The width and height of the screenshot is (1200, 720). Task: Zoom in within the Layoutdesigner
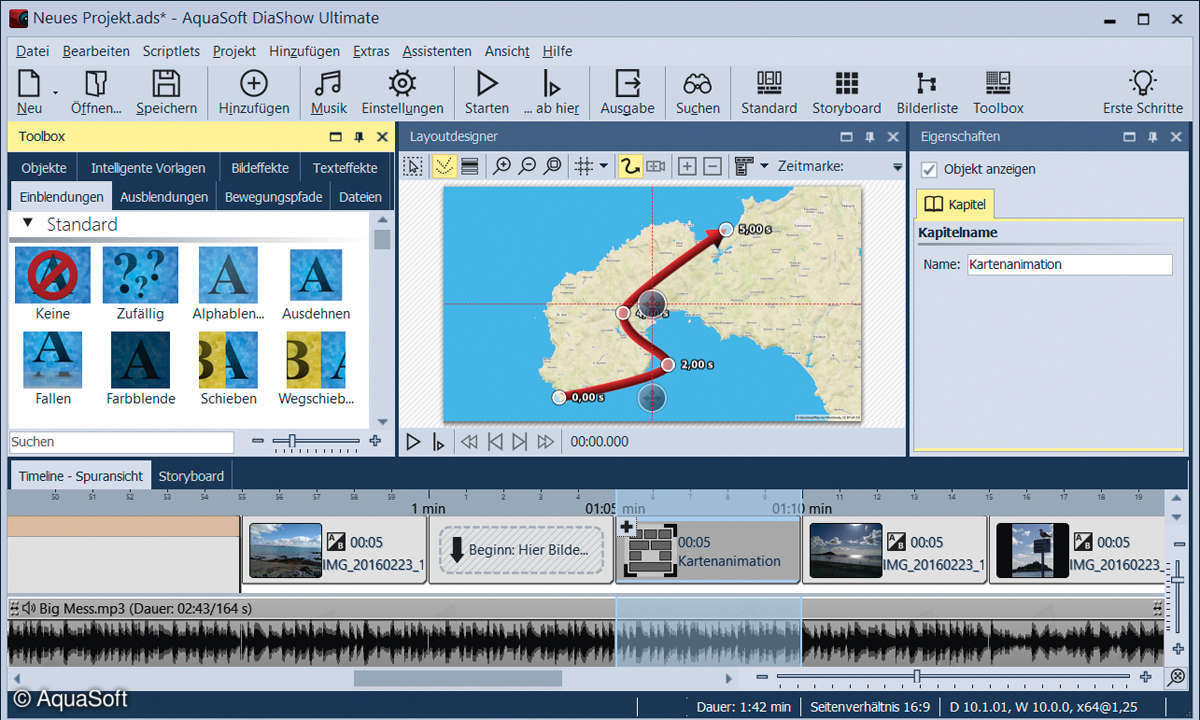tap(502, 166)
